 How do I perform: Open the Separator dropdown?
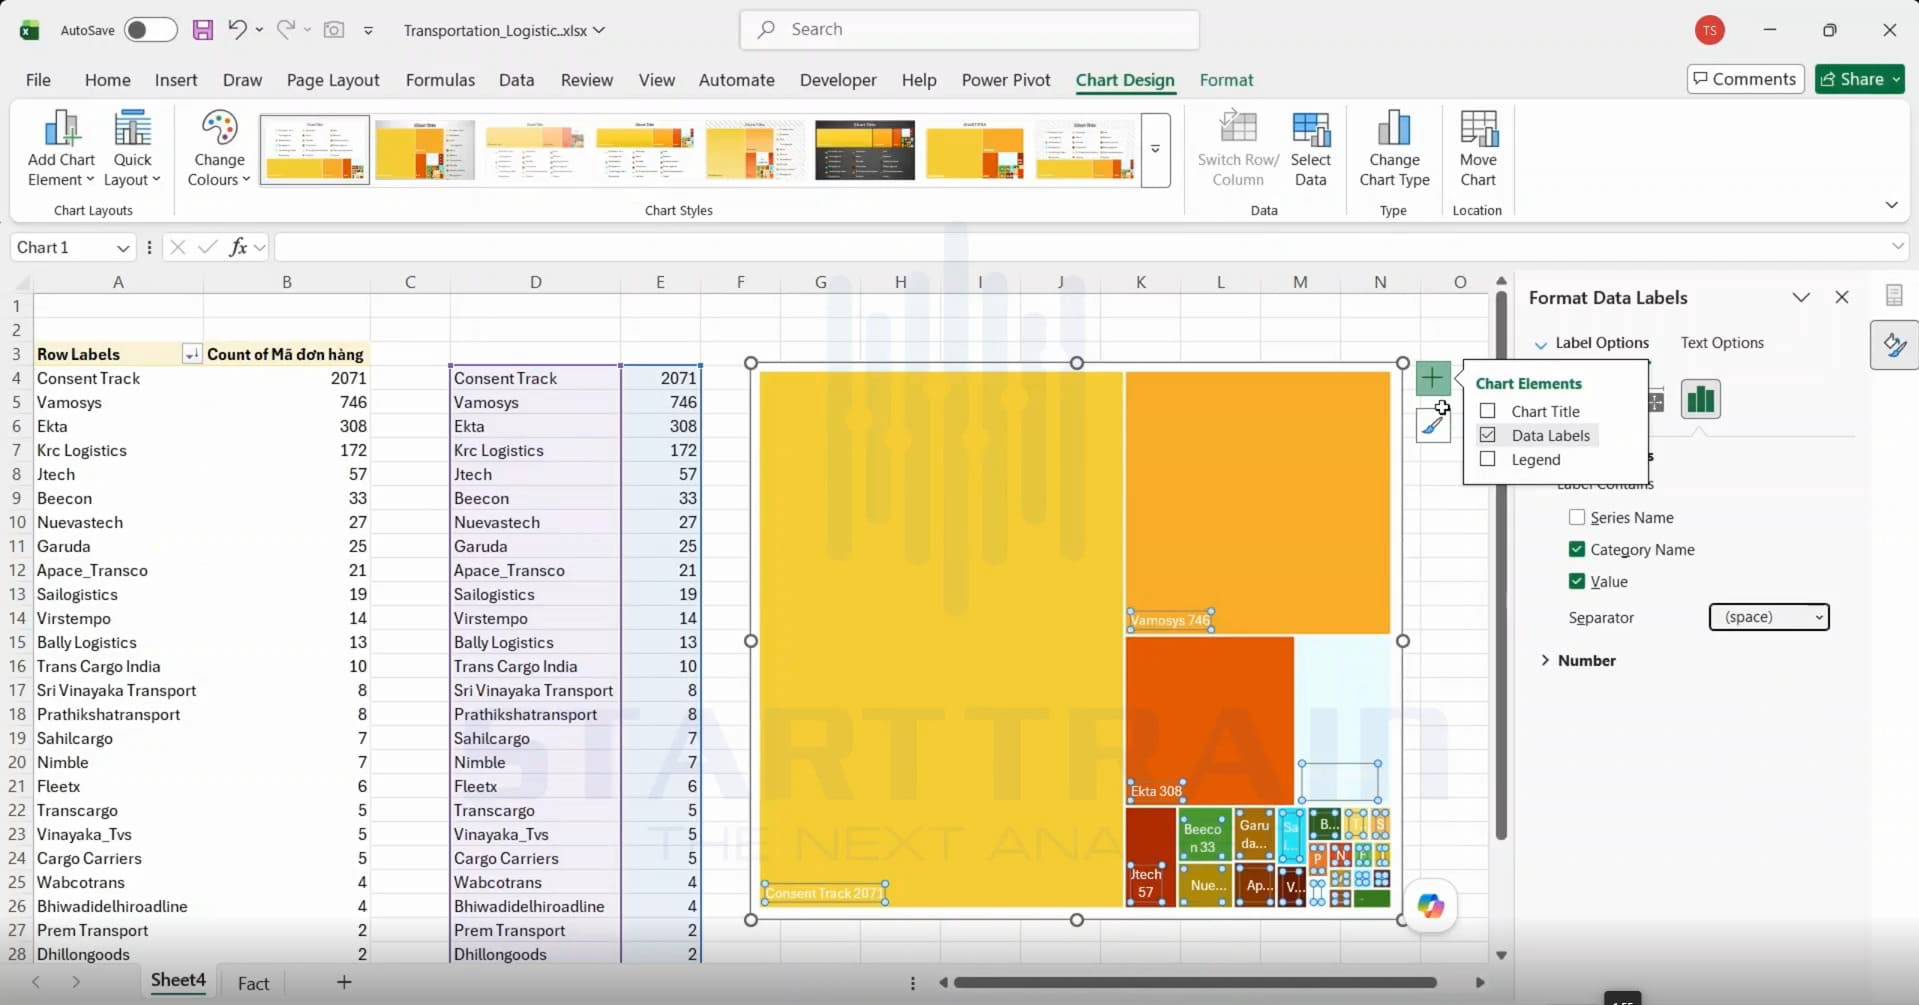point(1769,617)
